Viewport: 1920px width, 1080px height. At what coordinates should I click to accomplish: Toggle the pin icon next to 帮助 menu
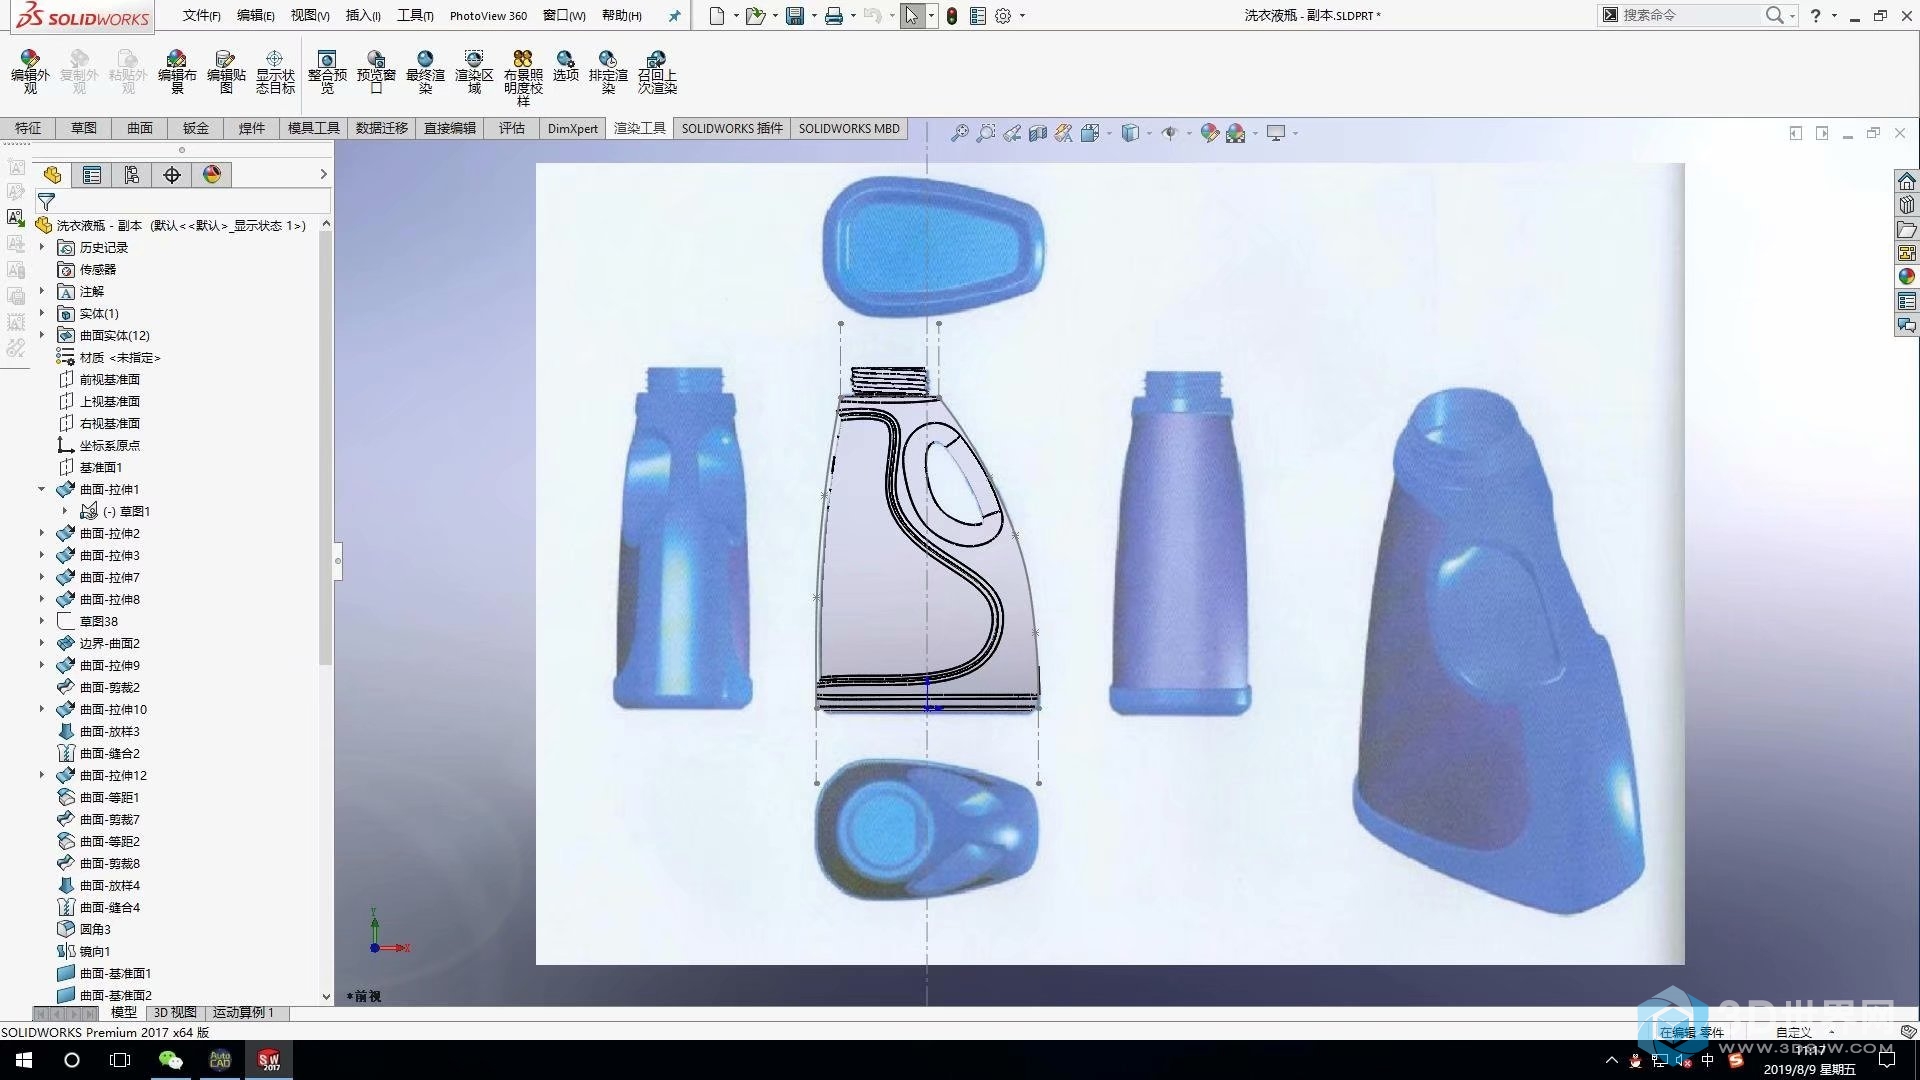(674, 16)
